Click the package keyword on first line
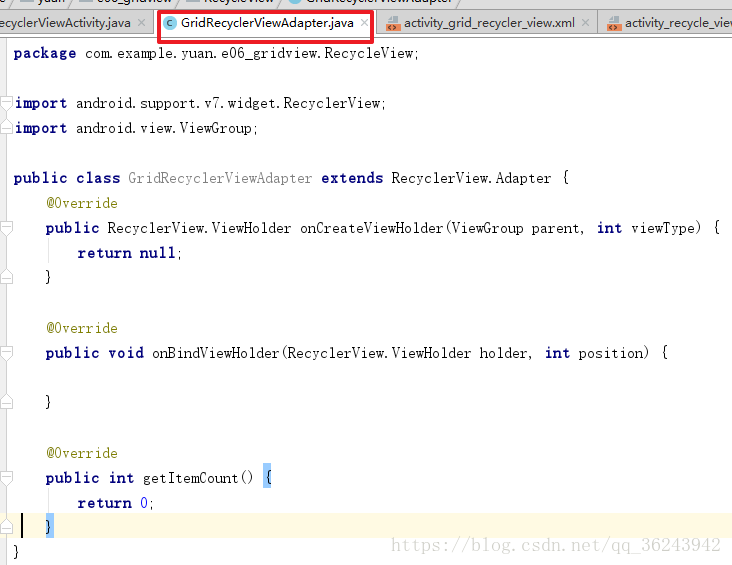 [44, 53]
